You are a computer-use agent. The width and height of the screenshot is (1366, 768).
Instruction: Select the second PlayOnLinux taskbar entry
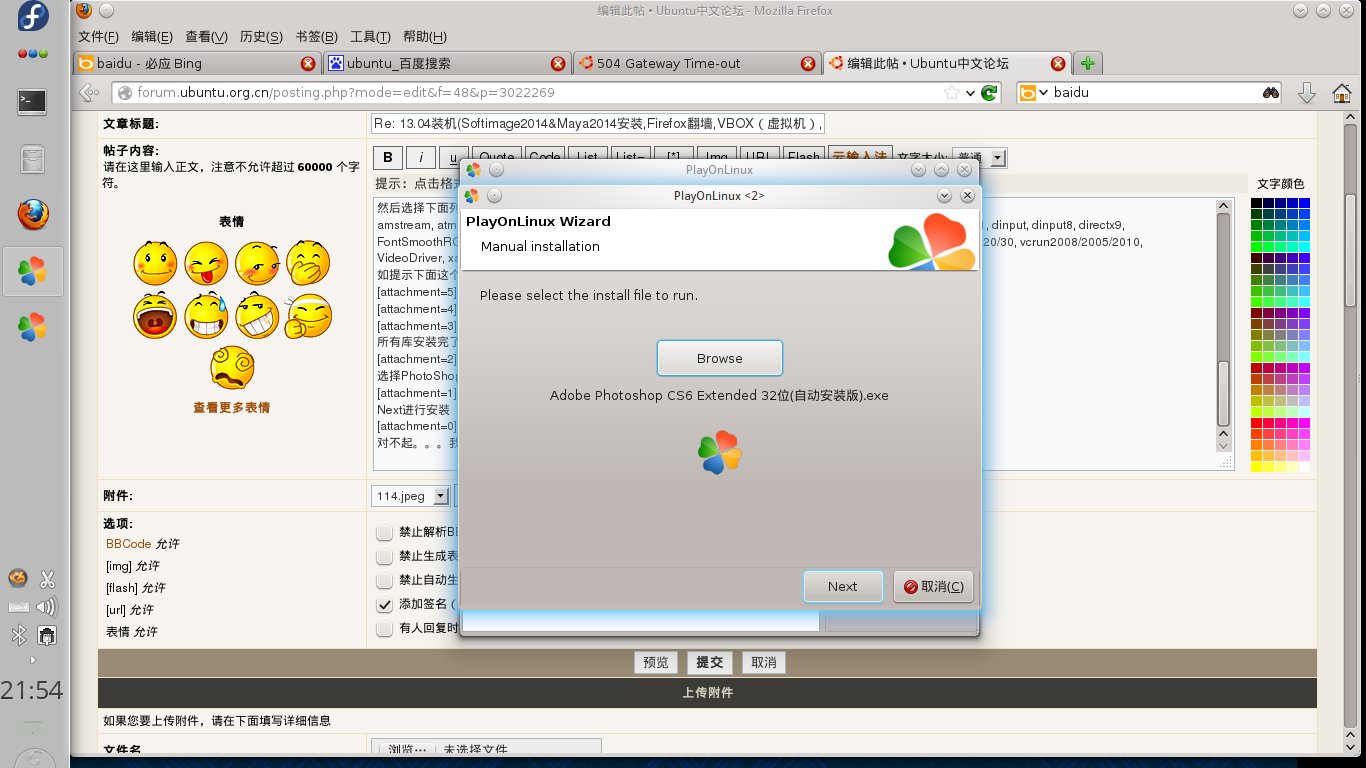tap(33, 326)
